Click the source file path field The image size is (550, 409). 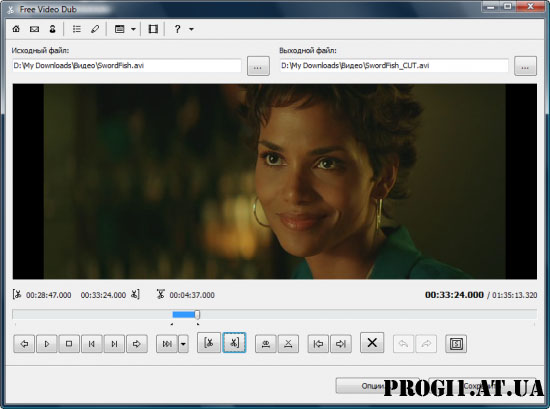pyautogui.click(x=127, y=66)
